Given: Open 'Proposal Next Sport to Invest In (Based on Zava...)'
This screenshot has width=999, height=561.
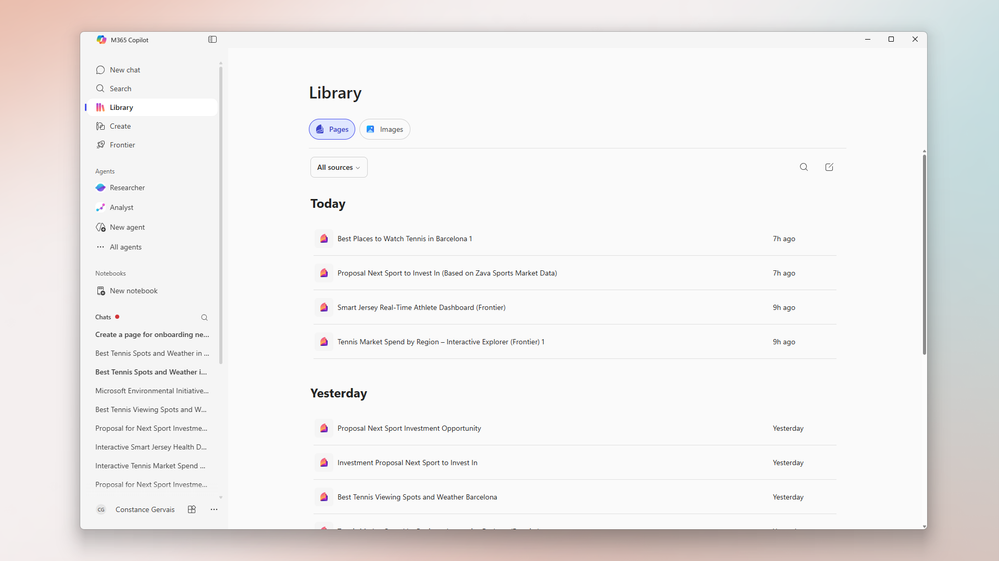Looking at the screenshot, I should click(575, 273).
